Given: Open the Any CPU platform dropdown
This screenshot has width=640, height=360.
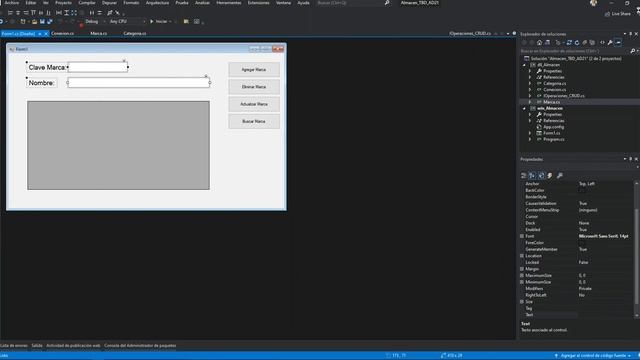Looking at the screenshot, I should pos(127,21).
